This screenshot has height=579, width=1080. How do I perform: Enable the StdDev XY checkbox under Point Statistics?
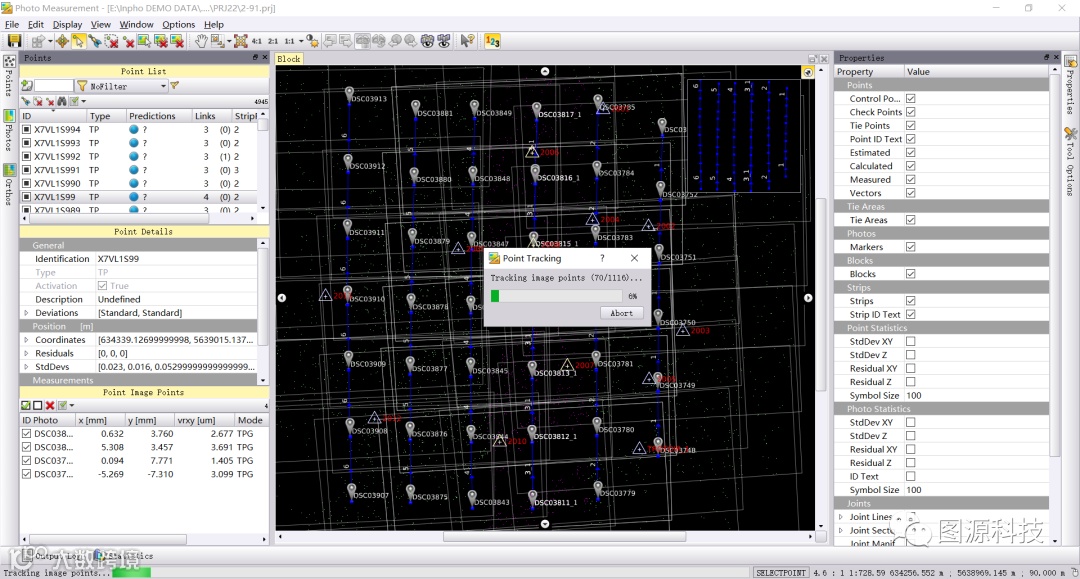(x=910, y=342)
